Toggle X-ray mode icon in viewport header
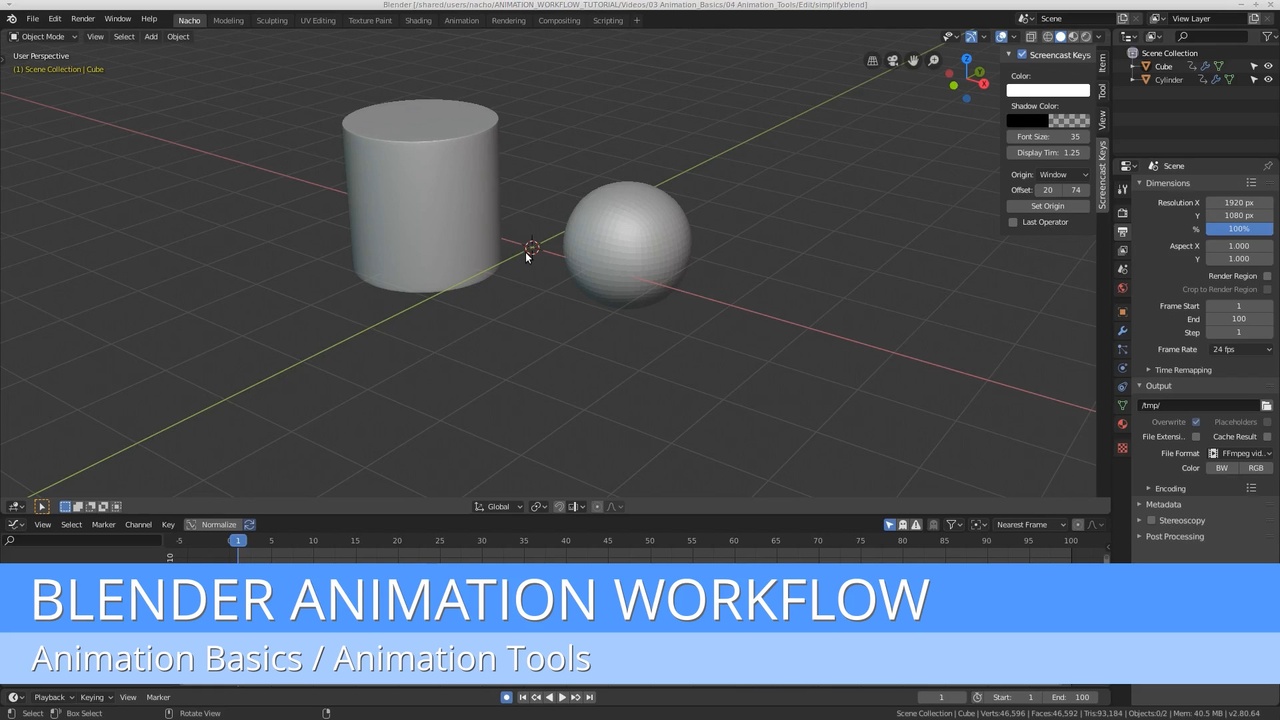The width and height of the screenshot is (1280, 720). tap(1031, 37)
